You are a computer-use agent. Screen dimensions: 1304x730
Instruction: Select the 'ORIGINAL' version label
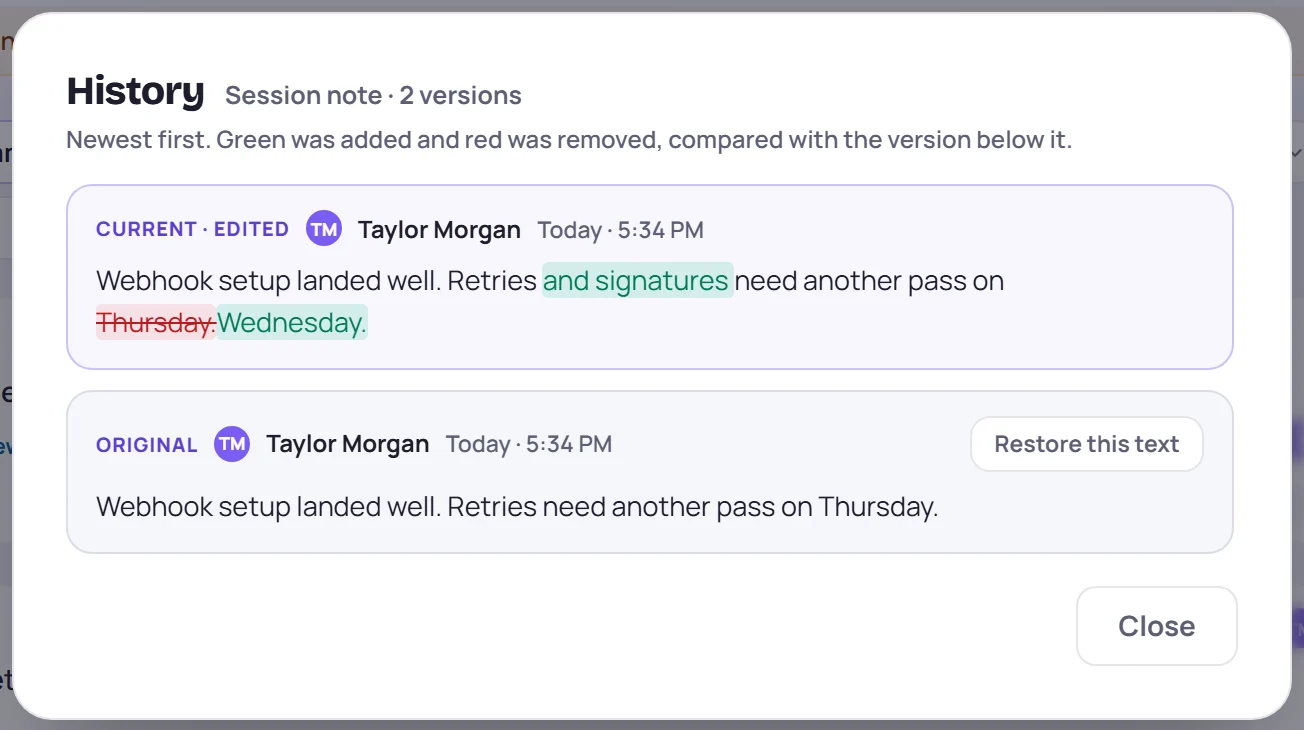pos(147,445)
